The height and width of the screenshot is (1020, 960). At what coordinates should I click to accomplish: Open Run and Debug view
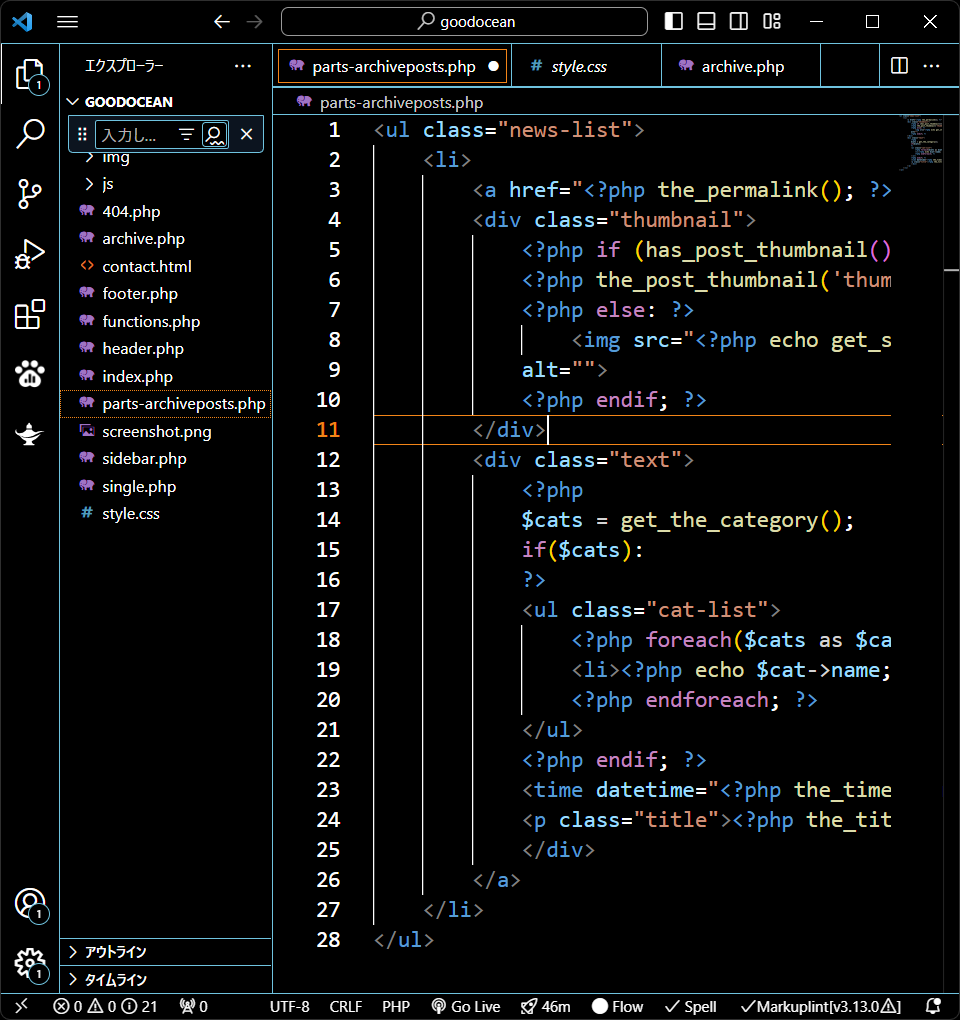tap(30, 254)
